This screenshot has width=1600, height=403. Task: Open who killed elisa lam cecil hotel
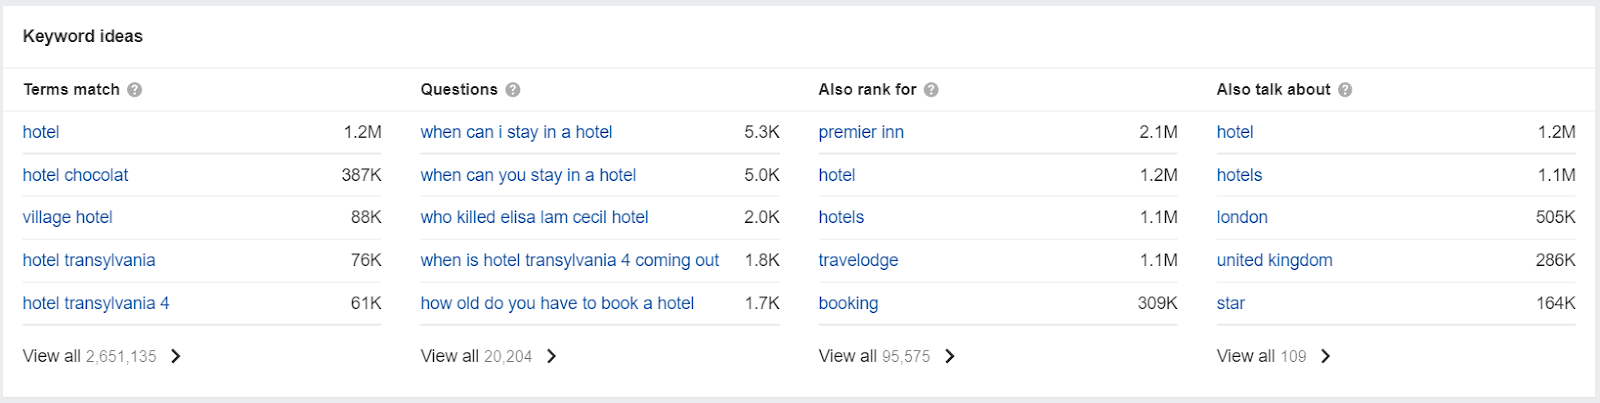pos(534,217)
